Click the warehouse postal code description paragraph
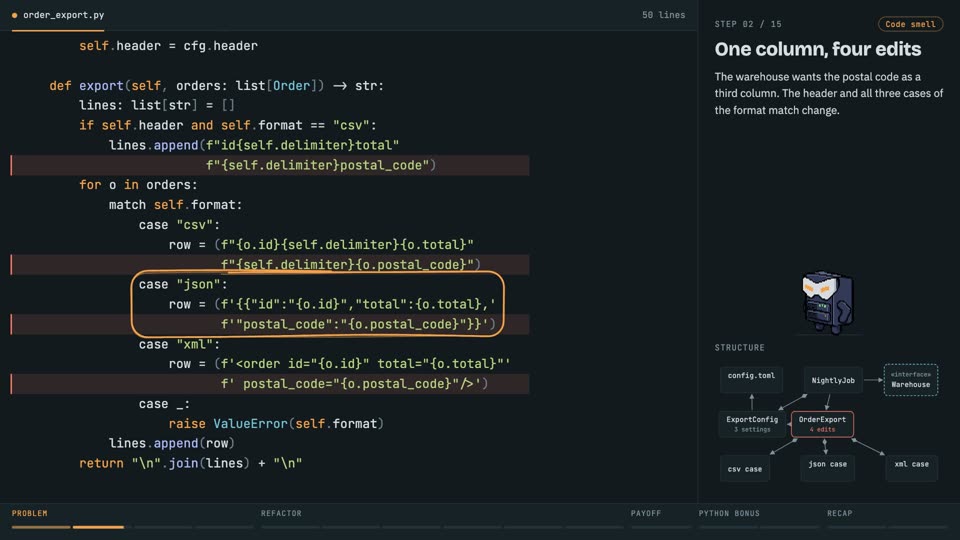960x540 pixels. click(829, 94)
